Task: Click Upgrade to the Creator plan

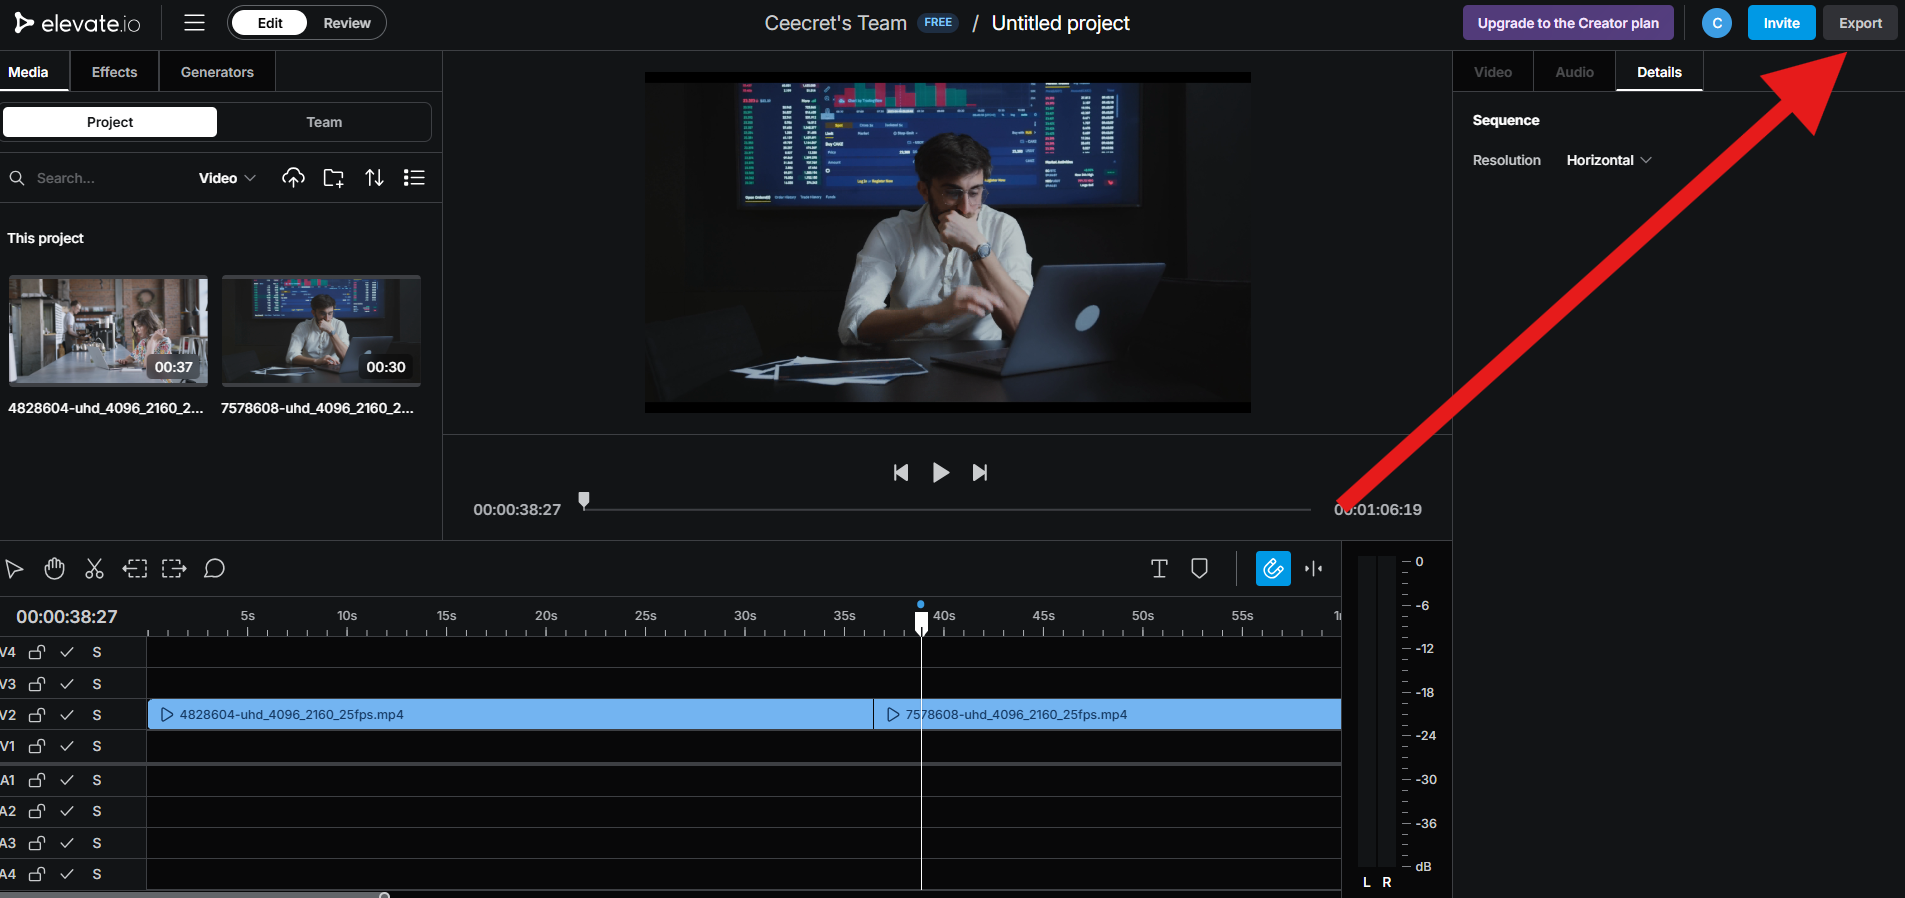Action: coord(1568,23)
